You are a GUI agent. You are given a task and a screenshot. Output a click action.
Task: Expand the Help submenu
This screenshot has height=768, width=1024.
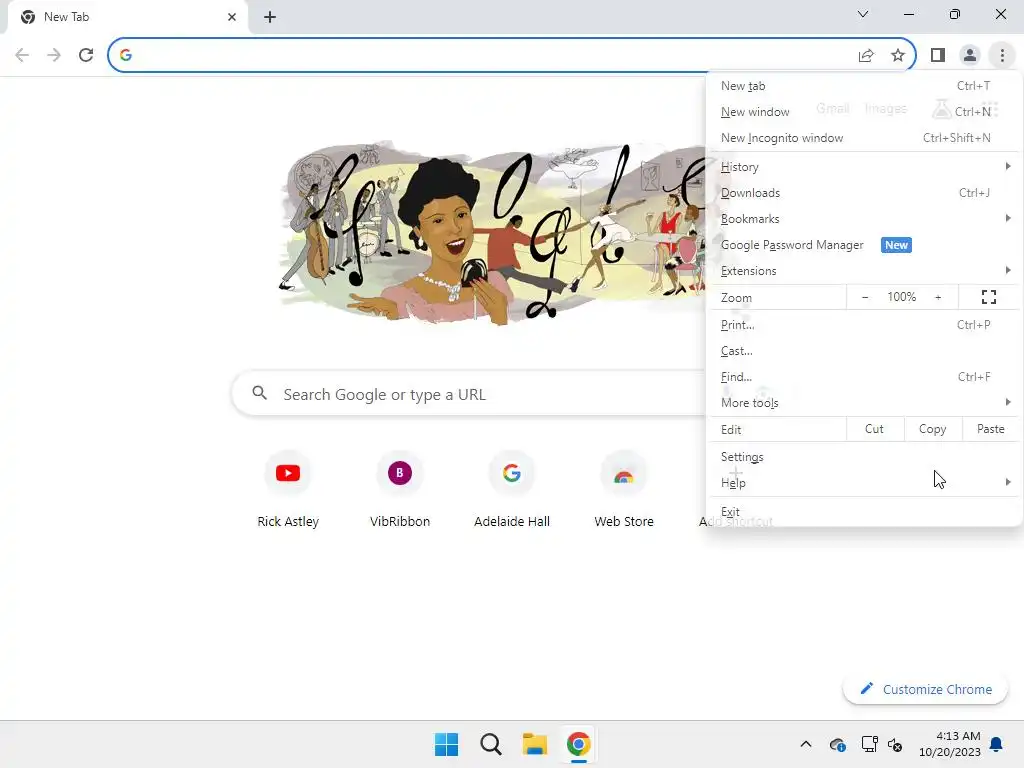tap(863, 483)
